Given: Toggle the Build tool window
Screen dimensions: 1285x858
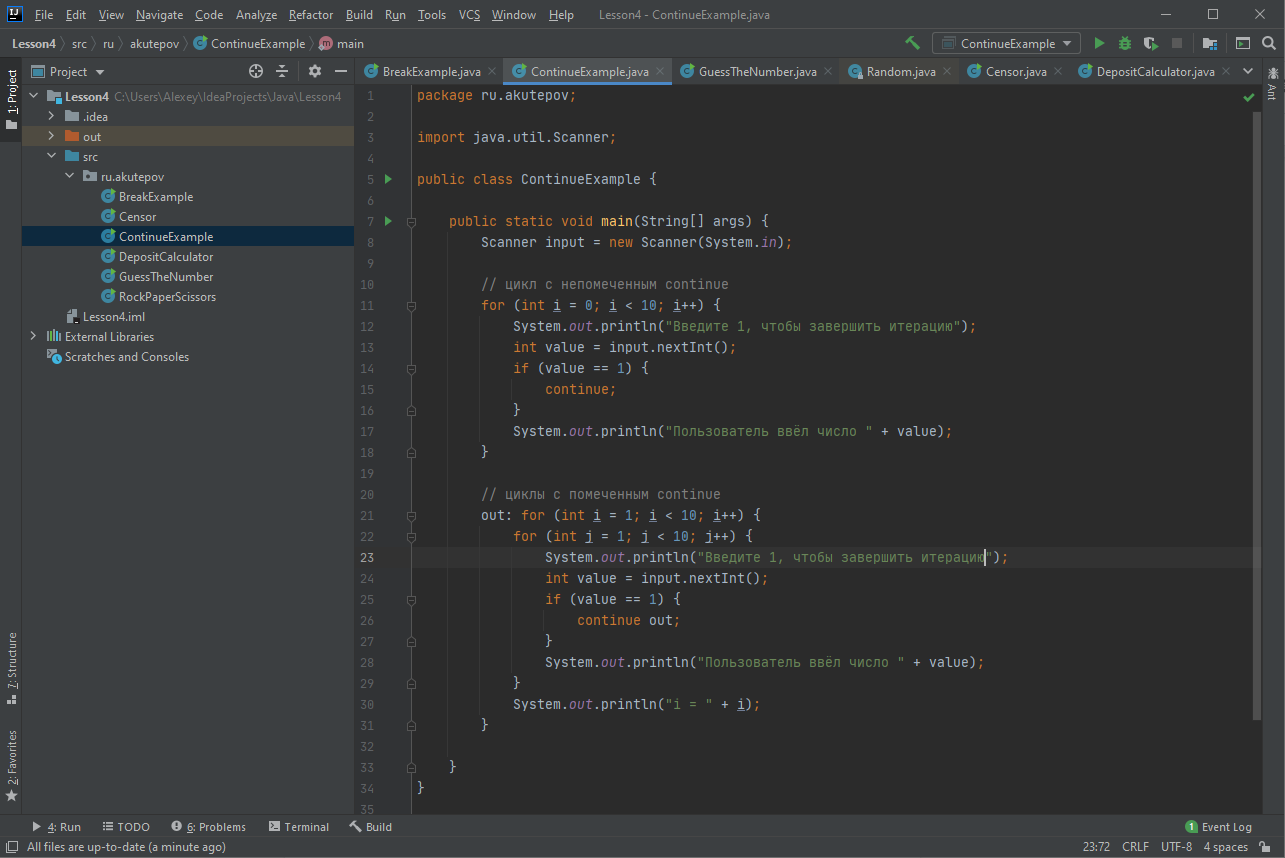Looking at the screenshot, I should [370, 827].
